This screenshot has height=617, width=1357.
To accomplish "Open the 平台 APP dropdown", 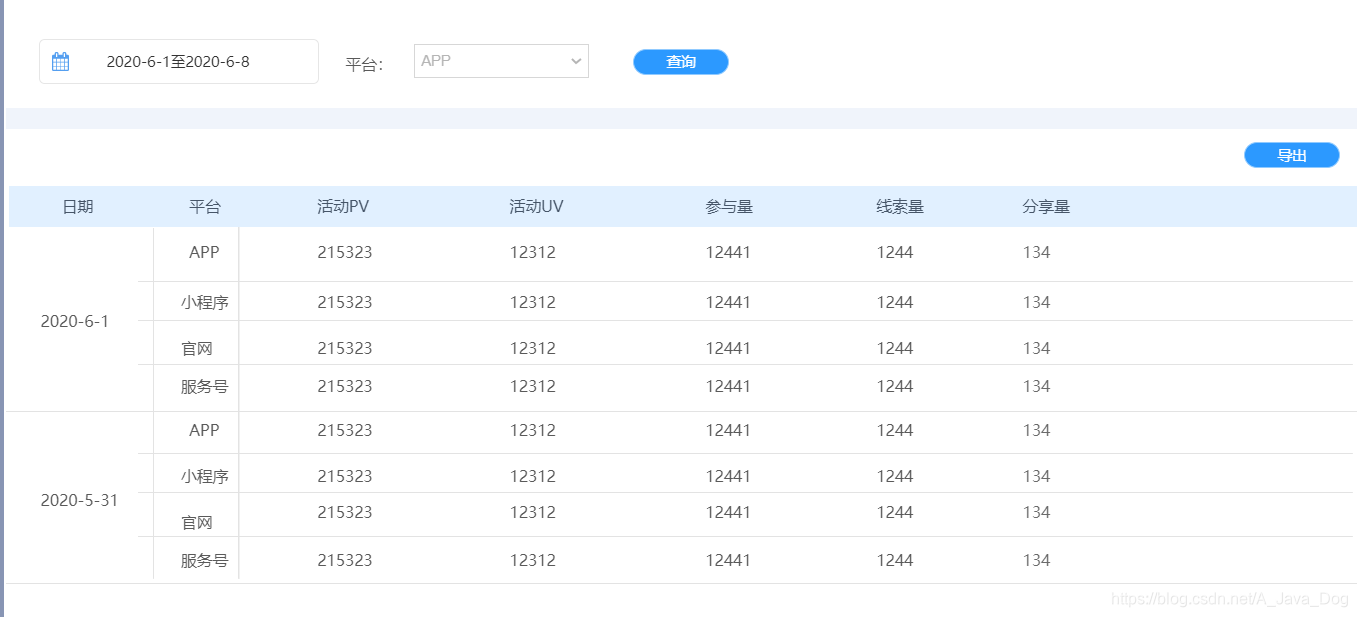I will coord(501,61).
